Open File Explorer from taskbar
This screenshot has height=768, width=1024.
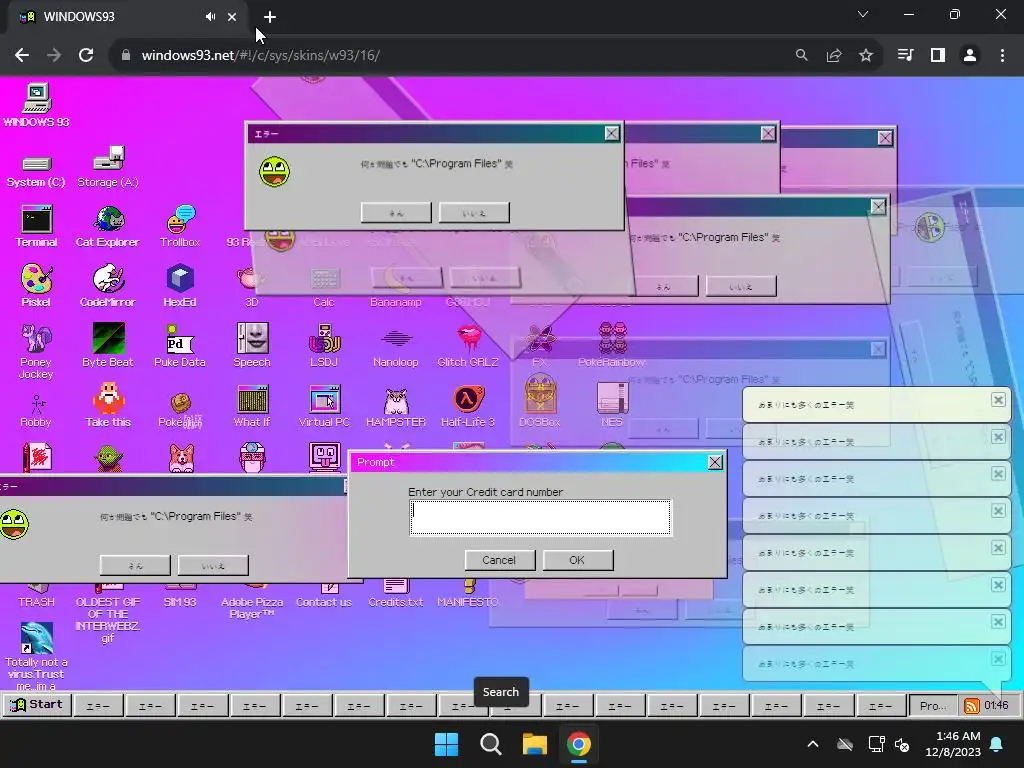[x=535, y=744]
